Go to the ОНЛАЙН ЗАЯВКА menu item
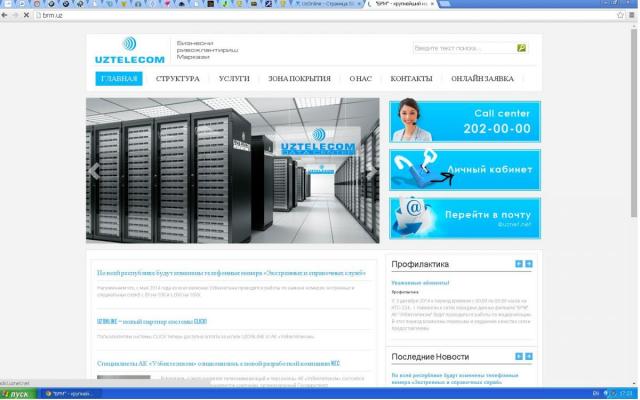Viewport: 640px width, 400px height. tap(482, 78)
